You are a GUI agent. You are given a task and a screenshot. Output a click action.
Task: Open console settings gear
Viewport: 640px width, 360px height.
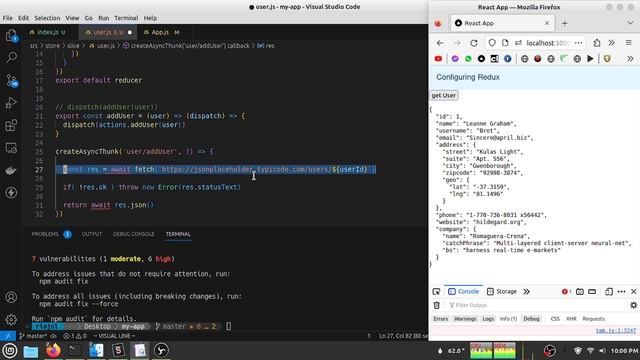(x=633, y=305)
